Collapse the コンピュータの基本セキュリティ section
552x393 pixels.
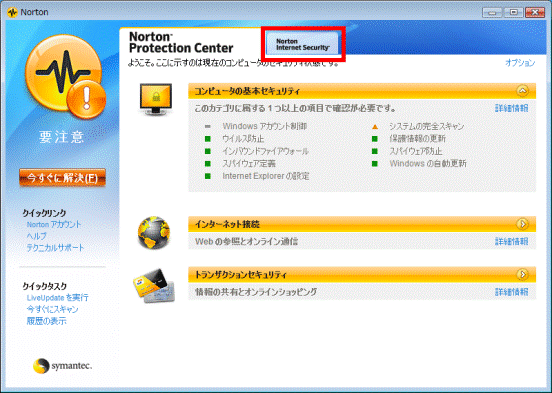(522, 91)
